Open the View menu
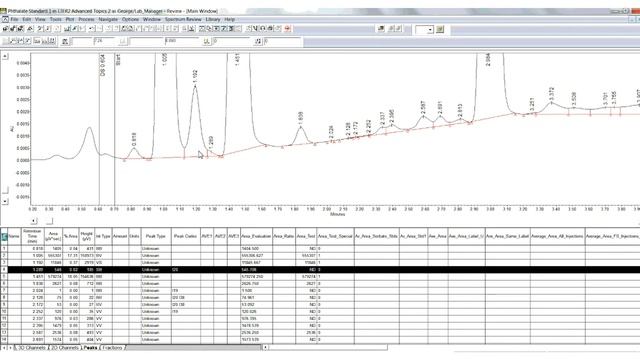This screenshot has height=360, width=640. point(40,19)
